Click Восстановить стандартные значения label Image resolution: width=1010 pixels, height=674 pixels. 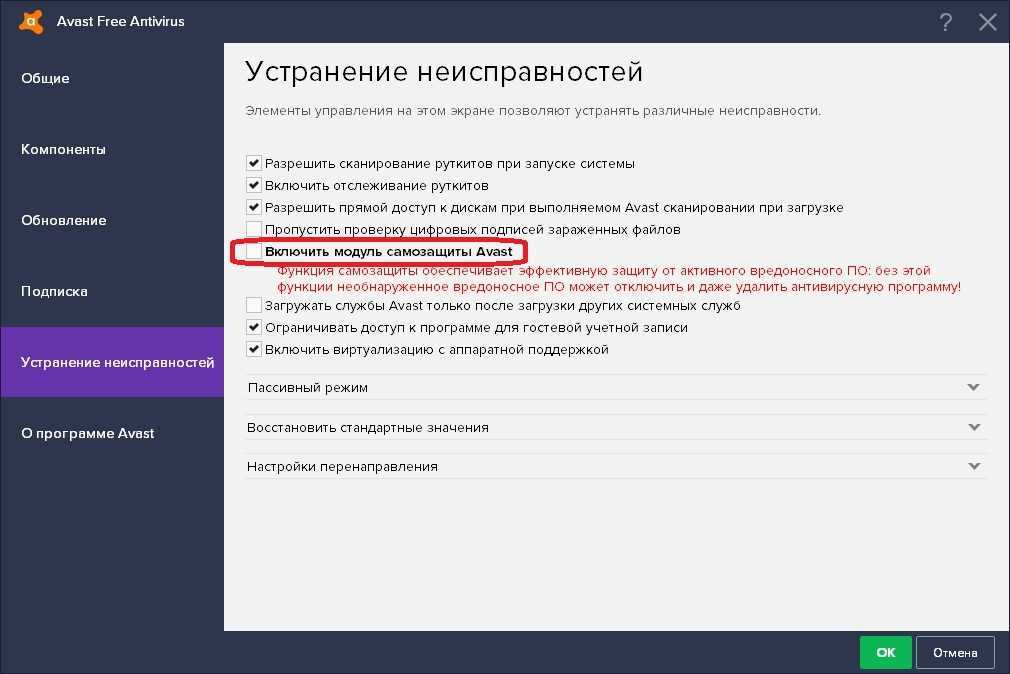(x=368, y=427)
